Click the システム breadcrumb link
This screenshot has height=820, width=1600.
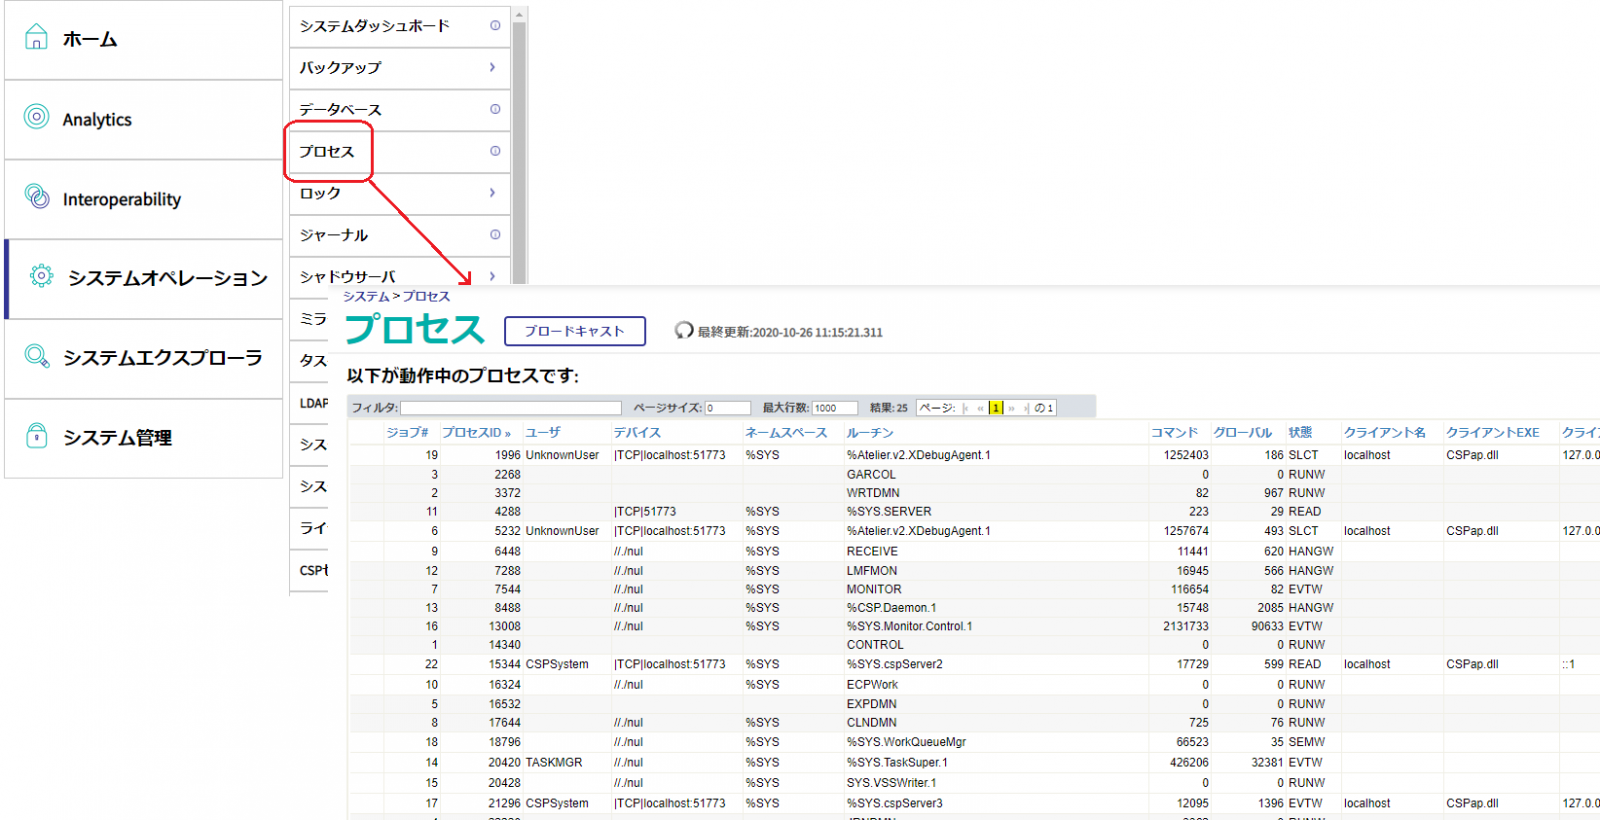[366, 296]
